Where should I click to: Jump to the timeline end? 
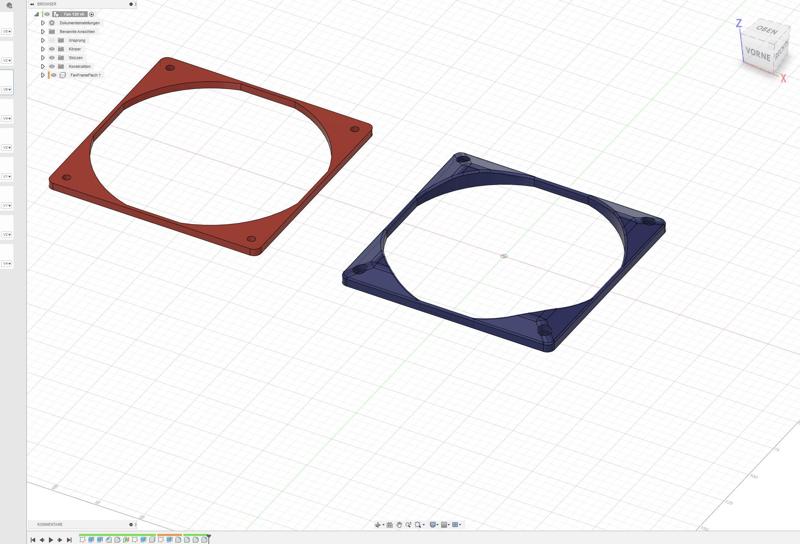coord(69,540)
